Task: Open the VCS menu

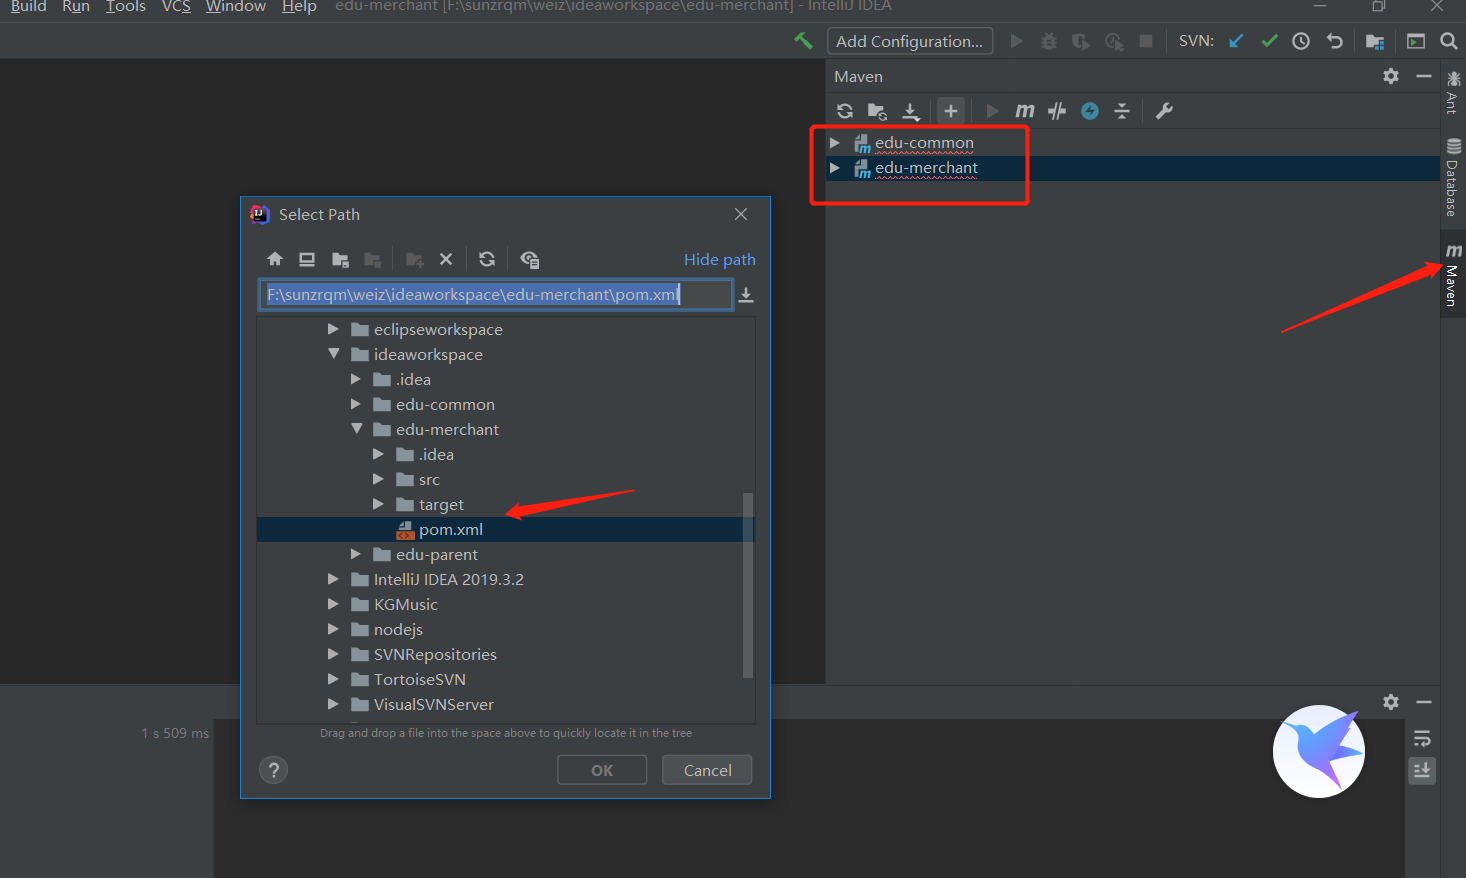Action: pos(176,6)
